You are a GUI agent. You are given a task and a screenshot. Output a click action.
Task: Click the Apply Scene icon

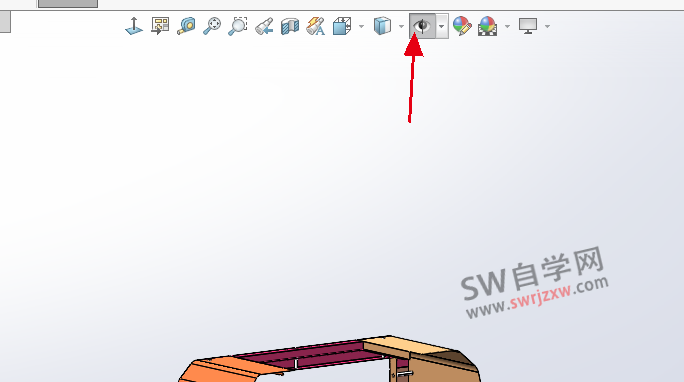coord(488,26)
